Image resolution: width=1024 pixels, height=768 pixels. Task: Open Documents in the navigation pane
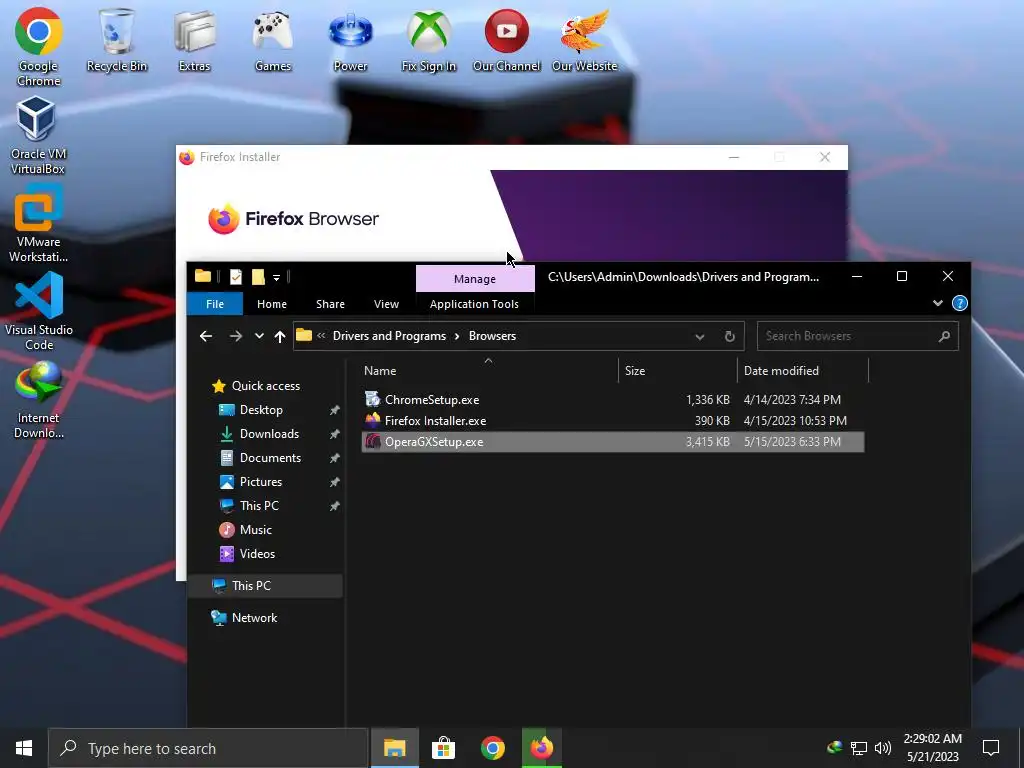coord(270,458)
